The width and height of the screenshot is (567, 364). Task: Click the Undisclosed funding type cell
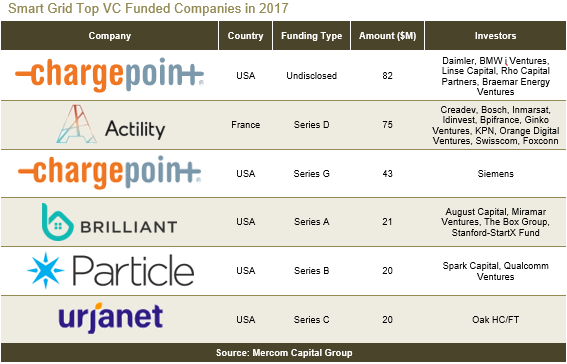pos(311,76)
